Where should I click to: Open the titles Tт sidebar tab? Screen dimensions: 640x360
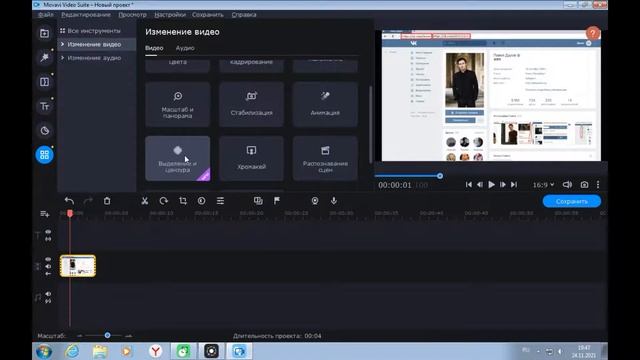(44, 107)
